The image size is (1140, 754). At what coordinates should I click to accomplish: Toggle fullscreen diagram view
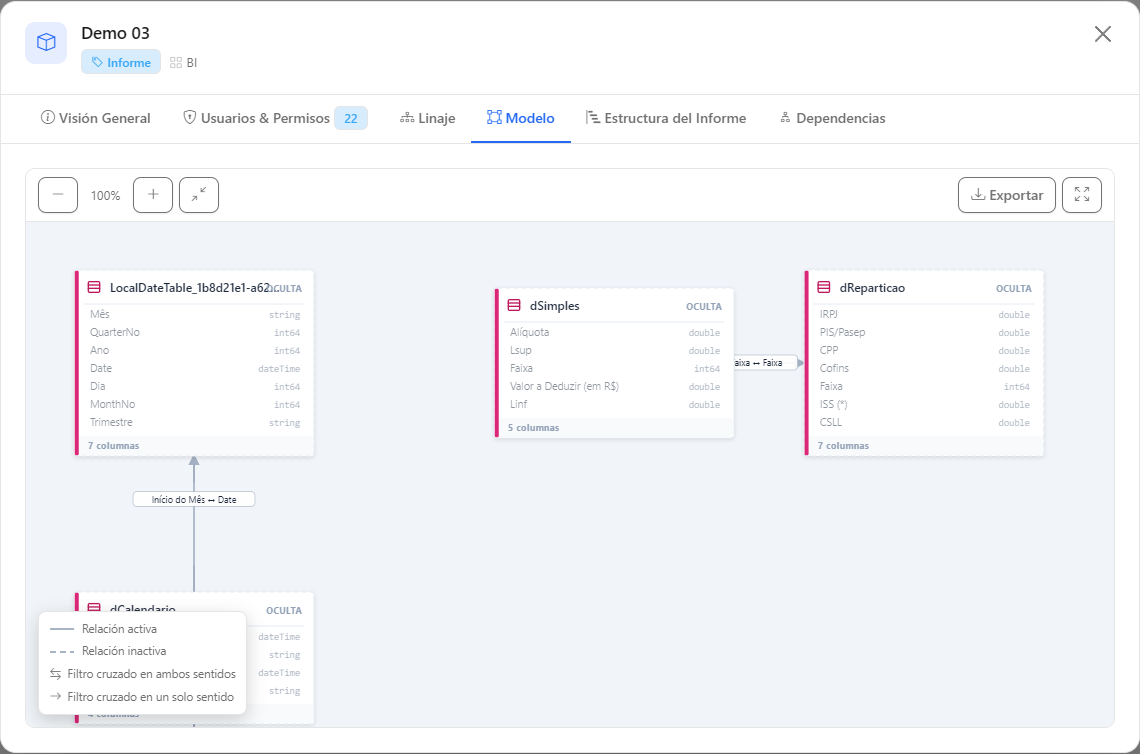(1082, 195)
